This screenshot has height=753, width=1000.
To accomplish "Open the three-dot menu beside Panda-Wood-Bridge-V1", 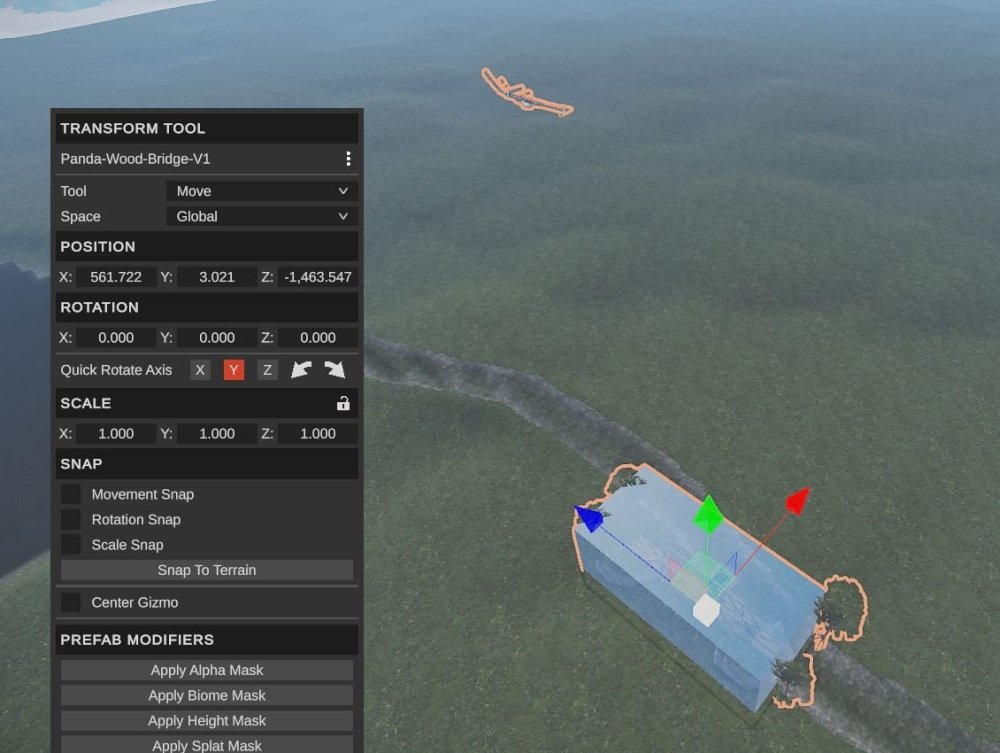I will tap(347, 159).
